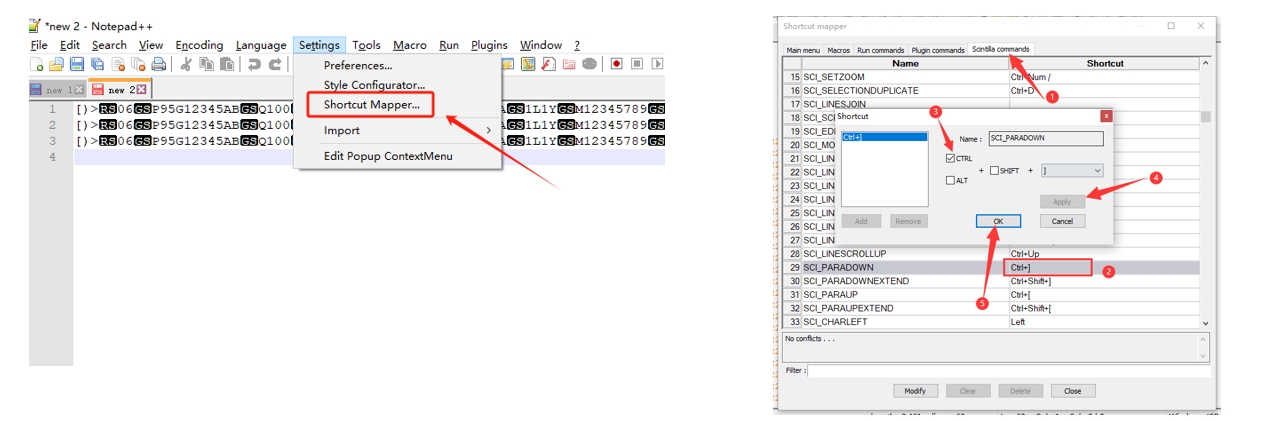Switch to the Main menu tab

(x=803, y=50)
